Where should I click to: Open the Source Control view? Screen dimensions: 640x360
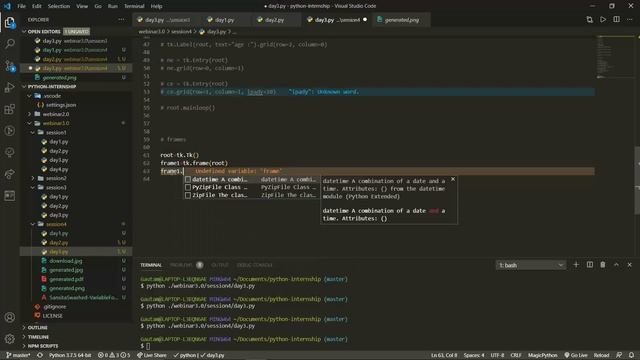[x=10, y=66]
